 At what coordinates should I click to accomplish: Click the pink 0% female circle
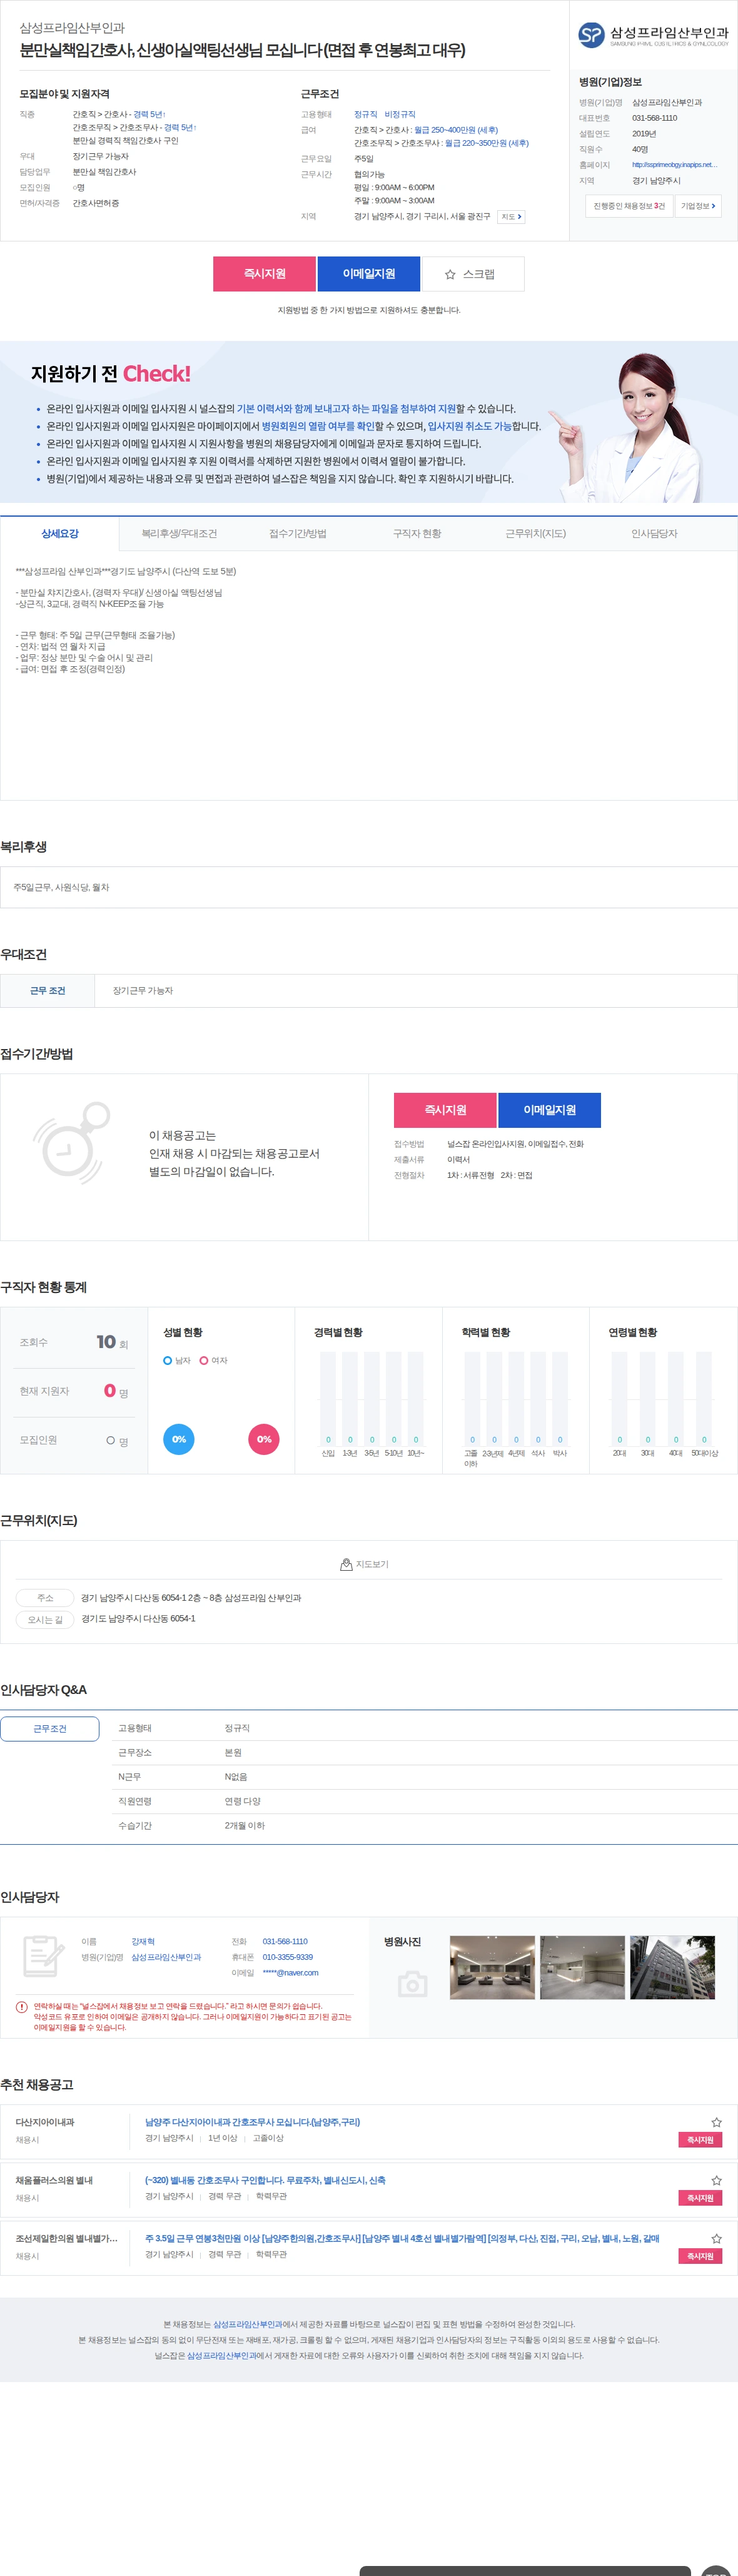264,1439
